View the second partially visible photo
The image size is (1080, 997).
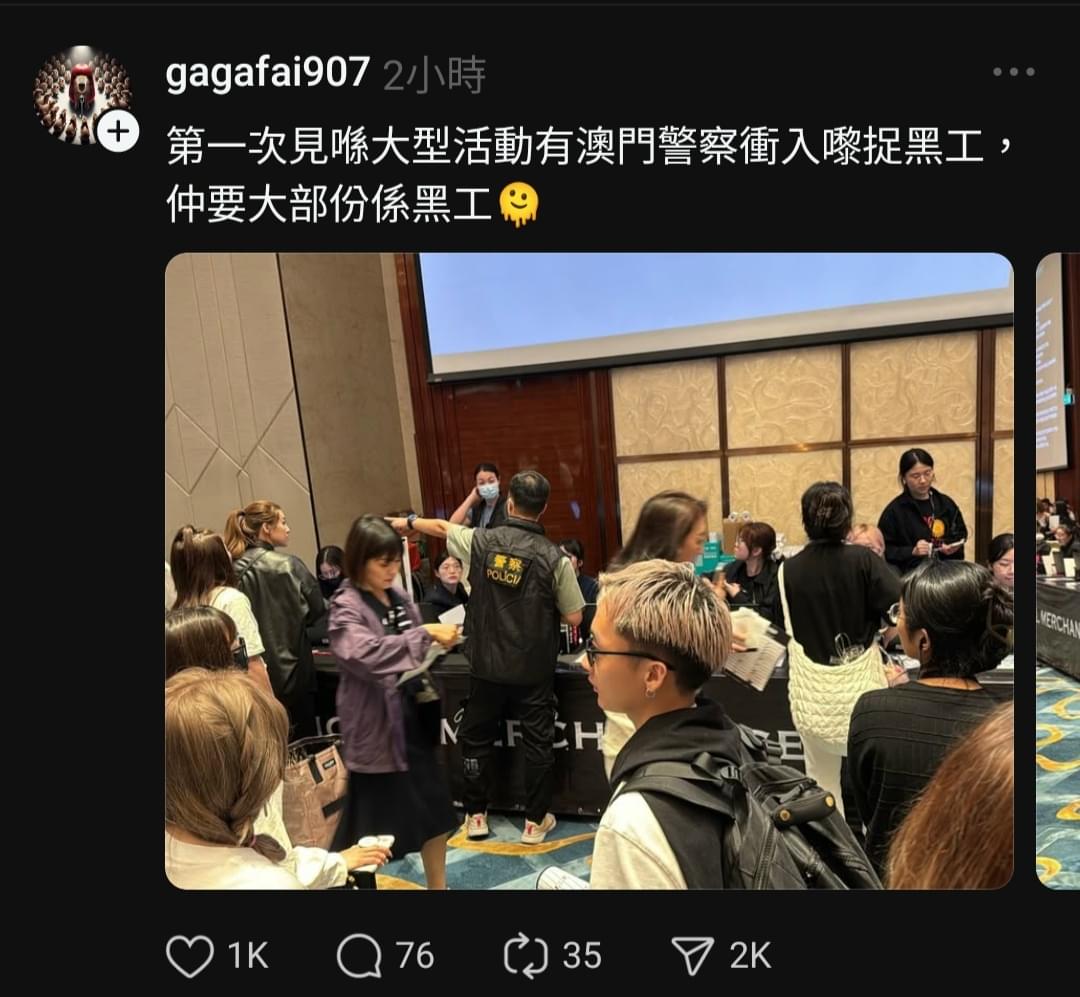click(1059, 571)
